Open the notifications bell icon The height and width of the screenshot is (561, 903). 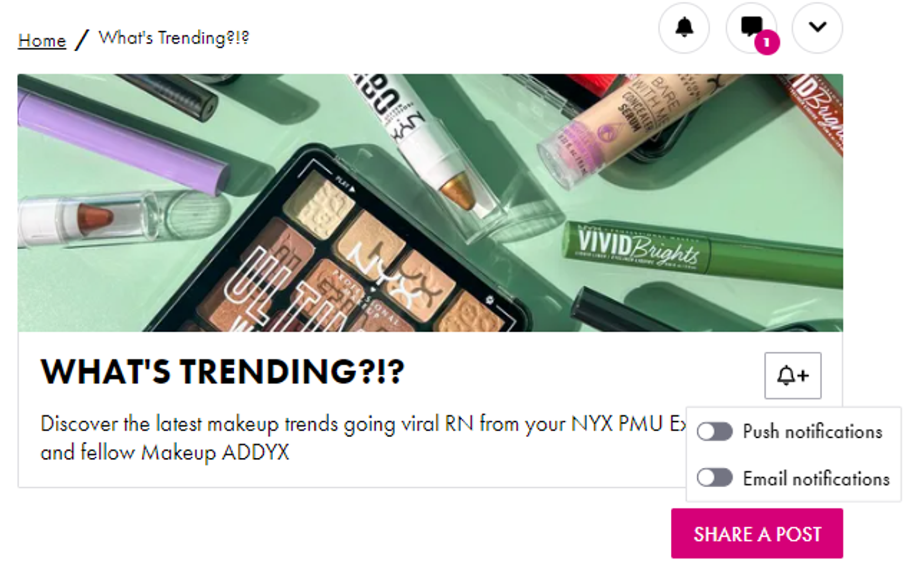(684, 28)
